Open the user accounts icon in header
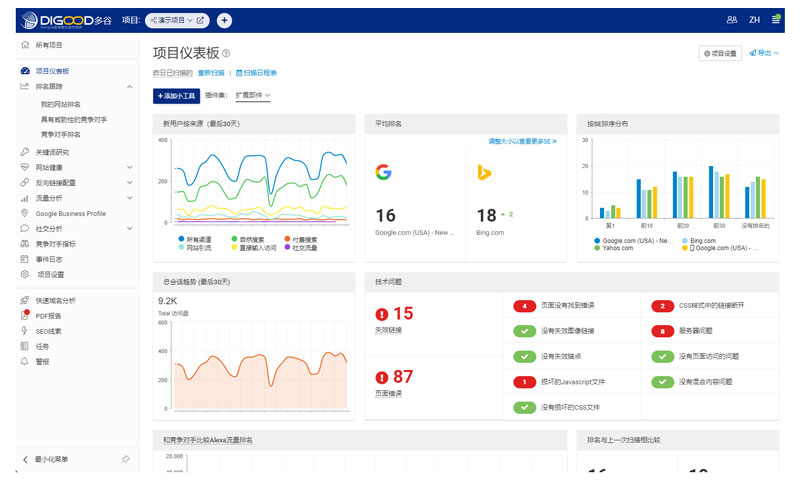Screen dimensions: 800x486 (x=732, y=20)
